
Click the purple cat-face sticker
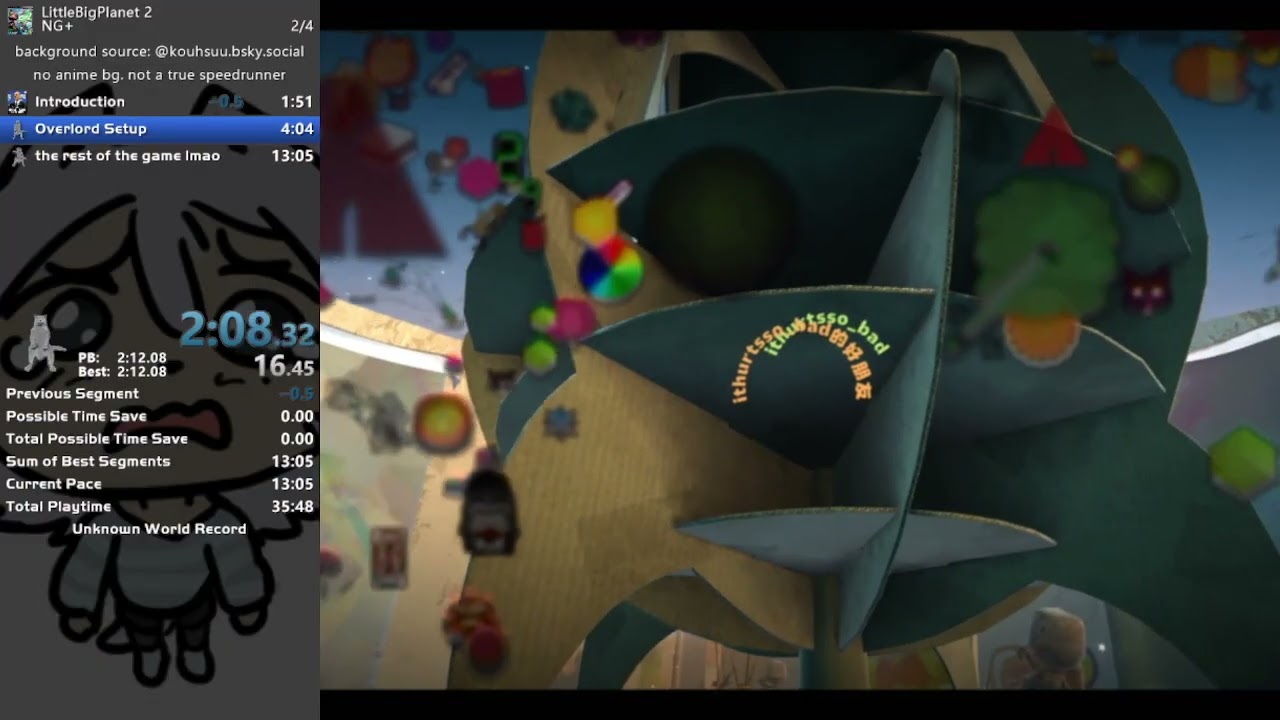pyautogui.click(x=1146, y=292)
